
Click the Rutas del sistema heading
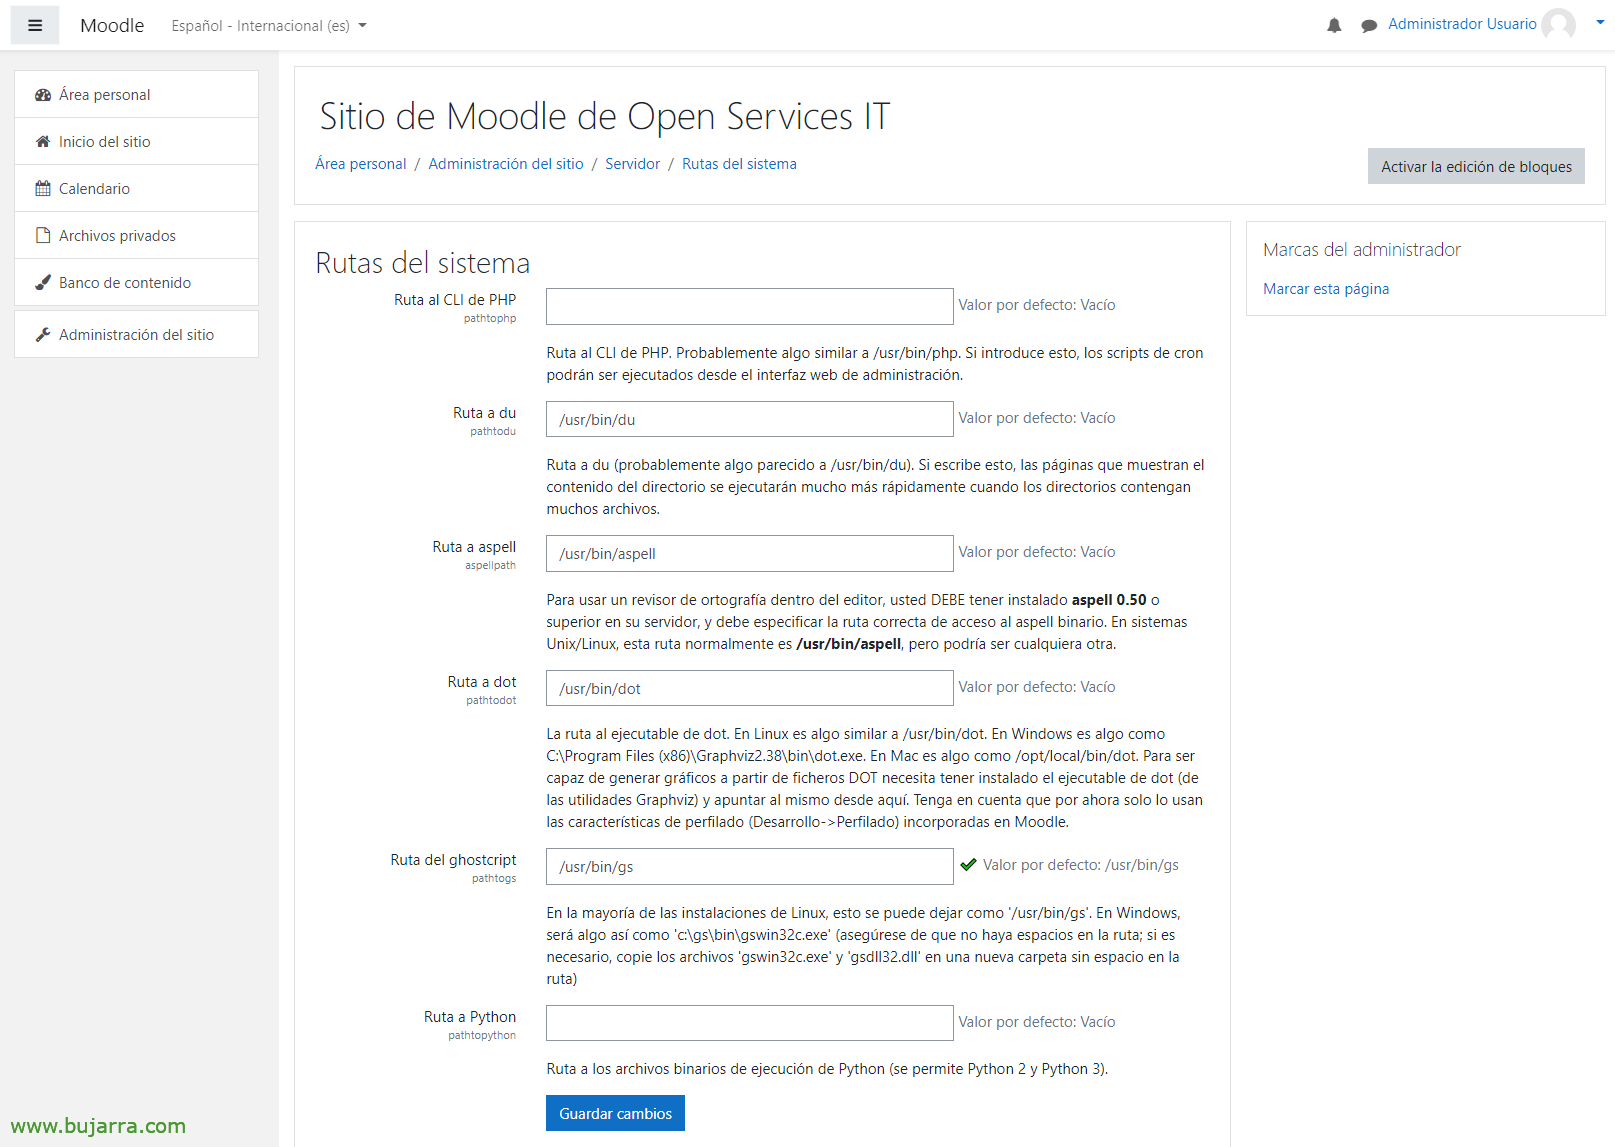click(x=423, y=263)
